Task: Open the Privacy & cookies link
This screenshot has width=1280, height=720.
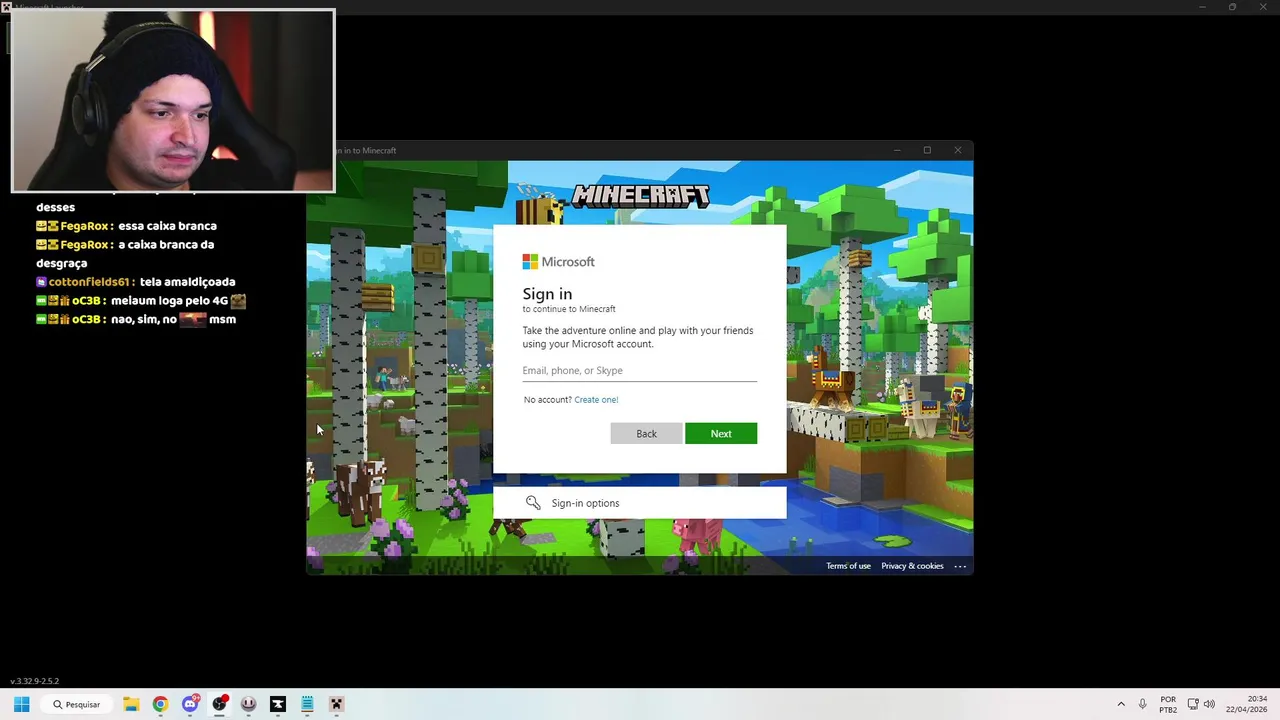Action: coord(912,566)
